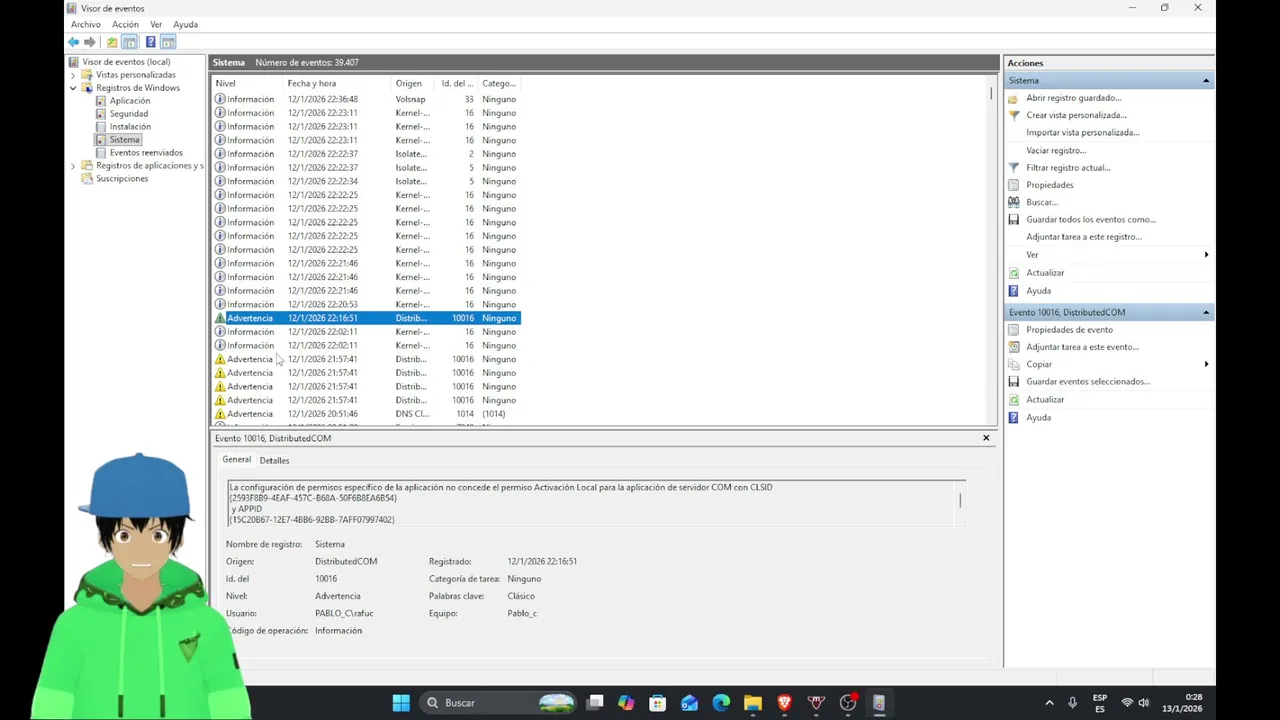Viewport: 1280px width, 720px height.
Task: Select the 12/1/2026 22:20:53 Kernel event row
Action: pos(366,304)
